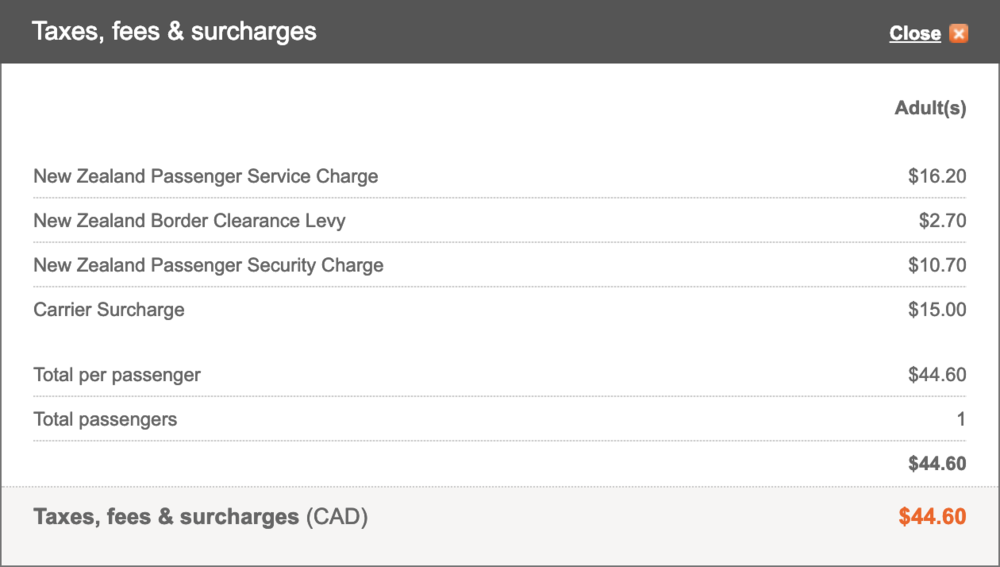The height and width of the screenshot is (567, 1000).
Task: Click the Carrier Surcharge row label
Action: click(109, 309)
